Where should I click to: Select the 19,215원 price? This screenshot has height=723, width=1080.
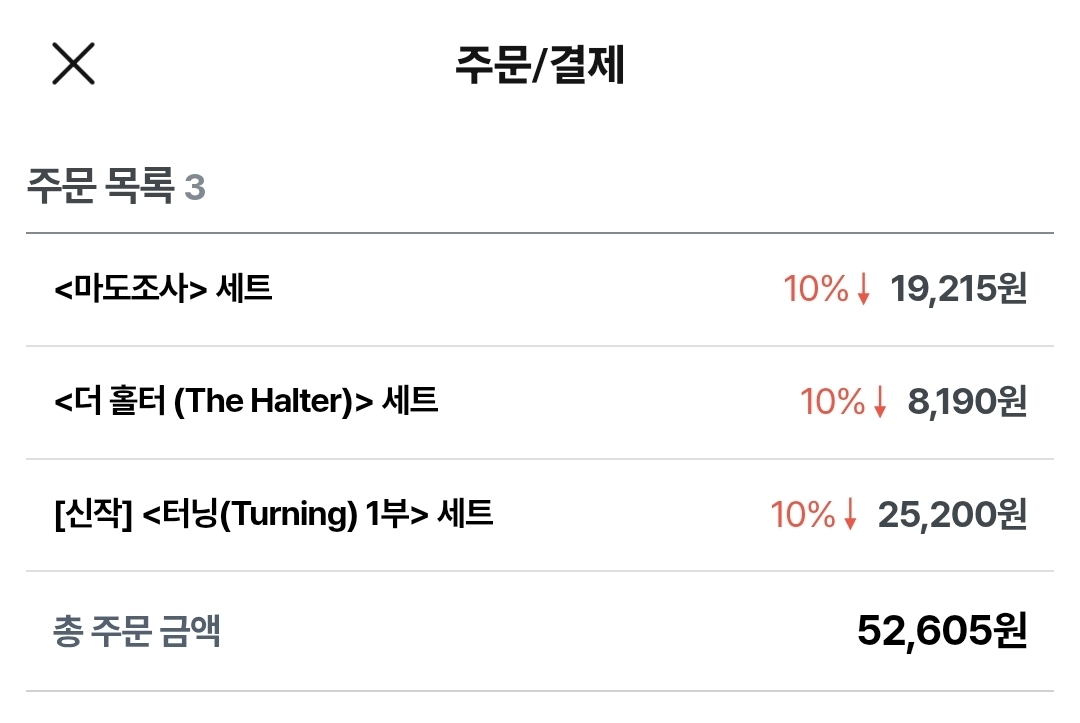click(x=958, y=290)
